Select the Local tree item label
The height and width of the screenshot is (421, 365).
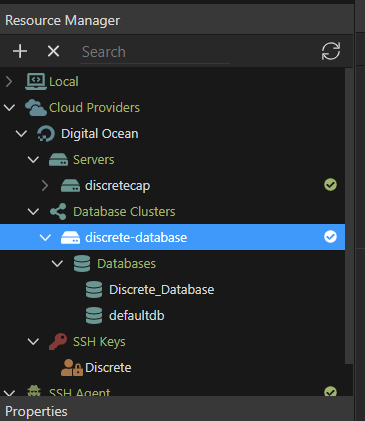[64, 82]
